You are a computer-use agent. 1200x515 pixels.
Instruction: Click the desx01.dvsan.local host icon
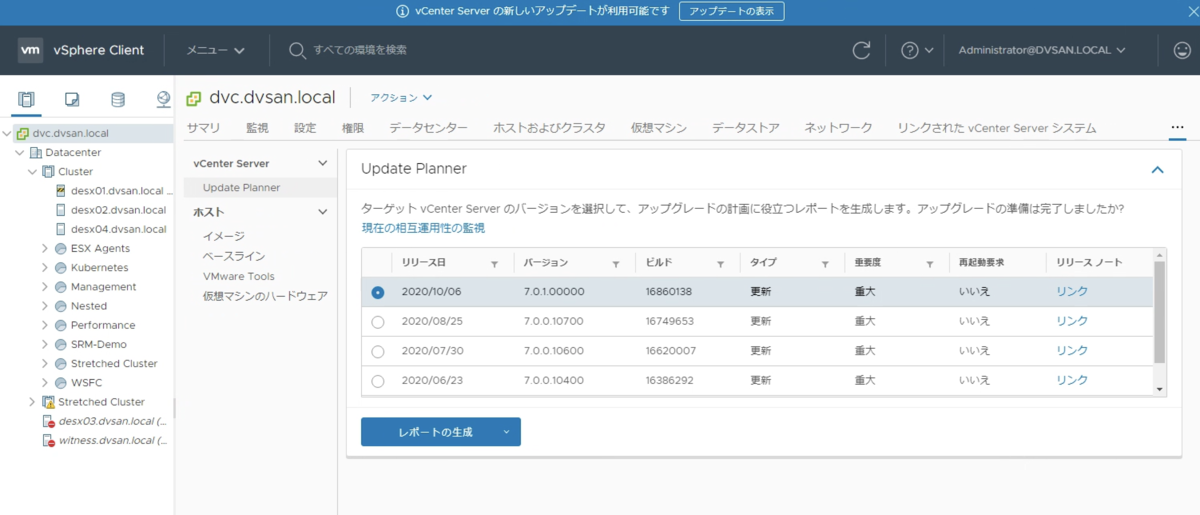[x=61, y=191]
